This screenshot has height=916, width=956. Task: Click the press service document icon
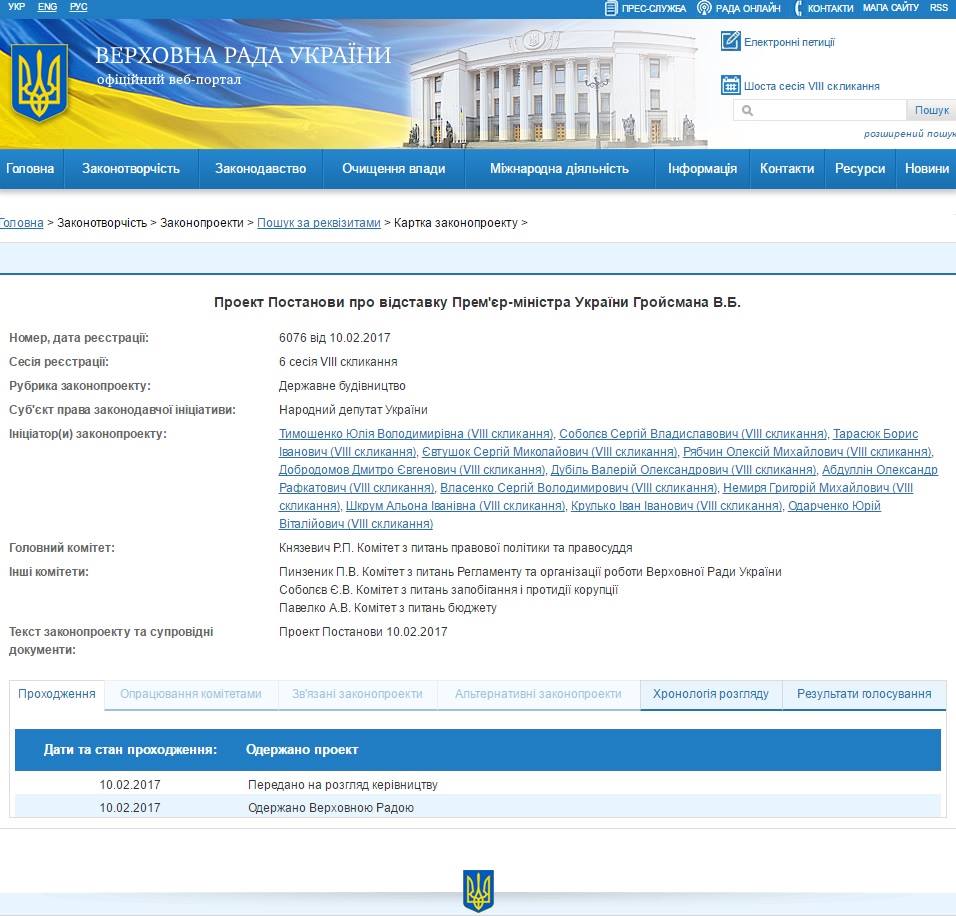coord(611,8)
